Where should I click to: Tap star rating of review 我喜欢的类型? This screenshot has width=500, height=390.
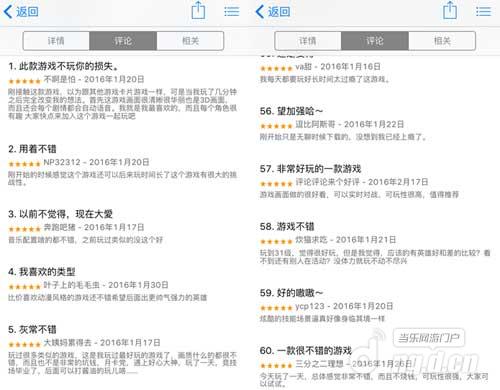pos(24,287)
